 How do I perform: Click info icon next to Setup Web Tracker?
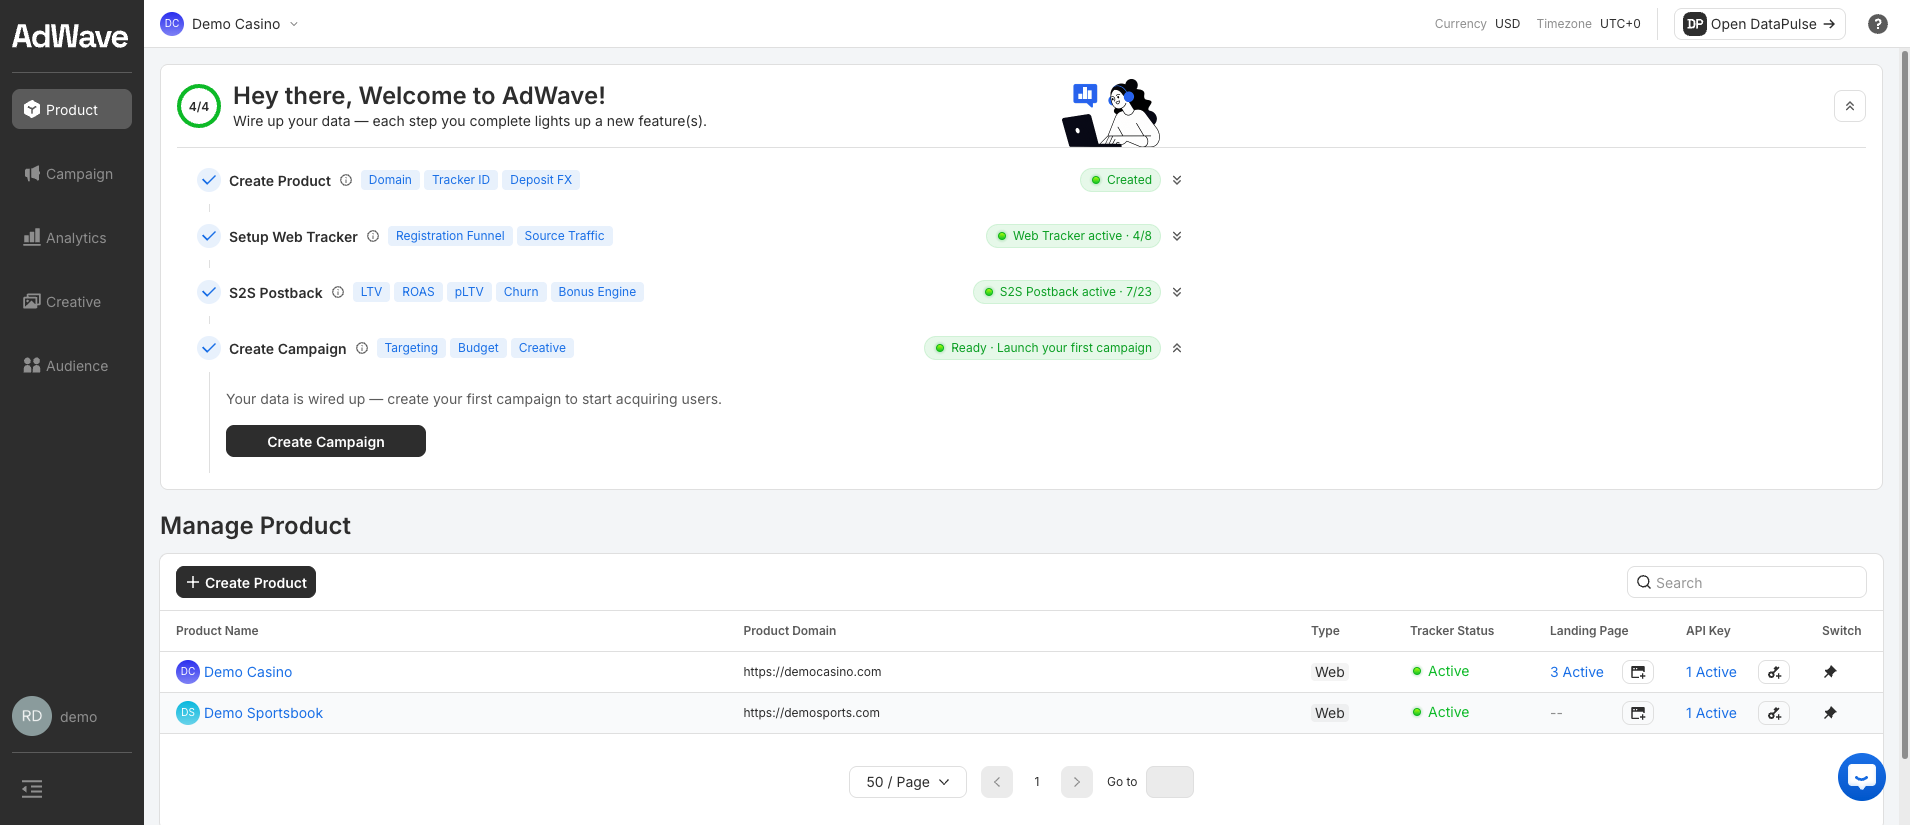pos(373,236)
